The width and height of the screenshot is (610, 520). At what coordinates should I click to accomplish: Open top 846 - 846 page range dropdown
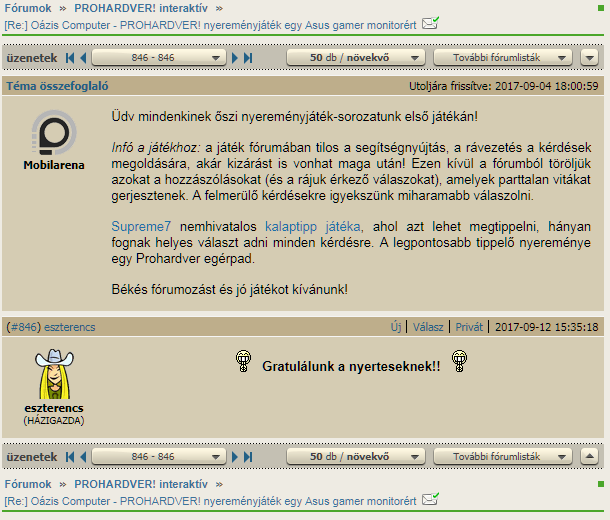159,58
